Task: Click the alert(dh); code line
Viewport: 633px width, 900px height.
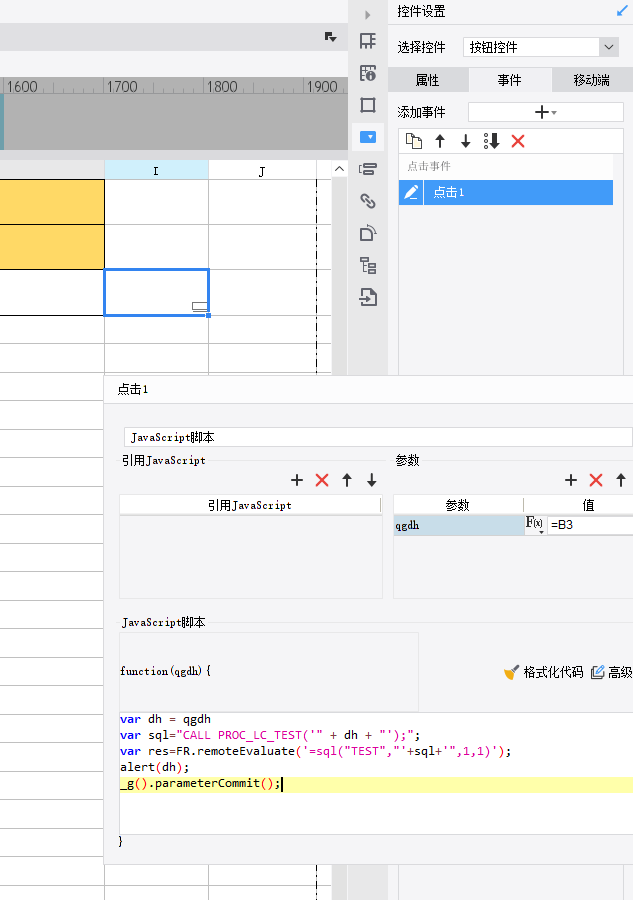Action: click(x=154, y=767)
